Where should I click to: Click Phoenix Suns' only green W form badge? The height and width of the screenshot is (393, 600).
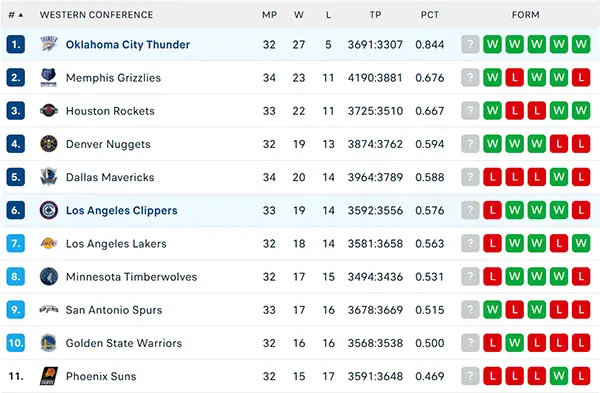(x=559, y=376)
